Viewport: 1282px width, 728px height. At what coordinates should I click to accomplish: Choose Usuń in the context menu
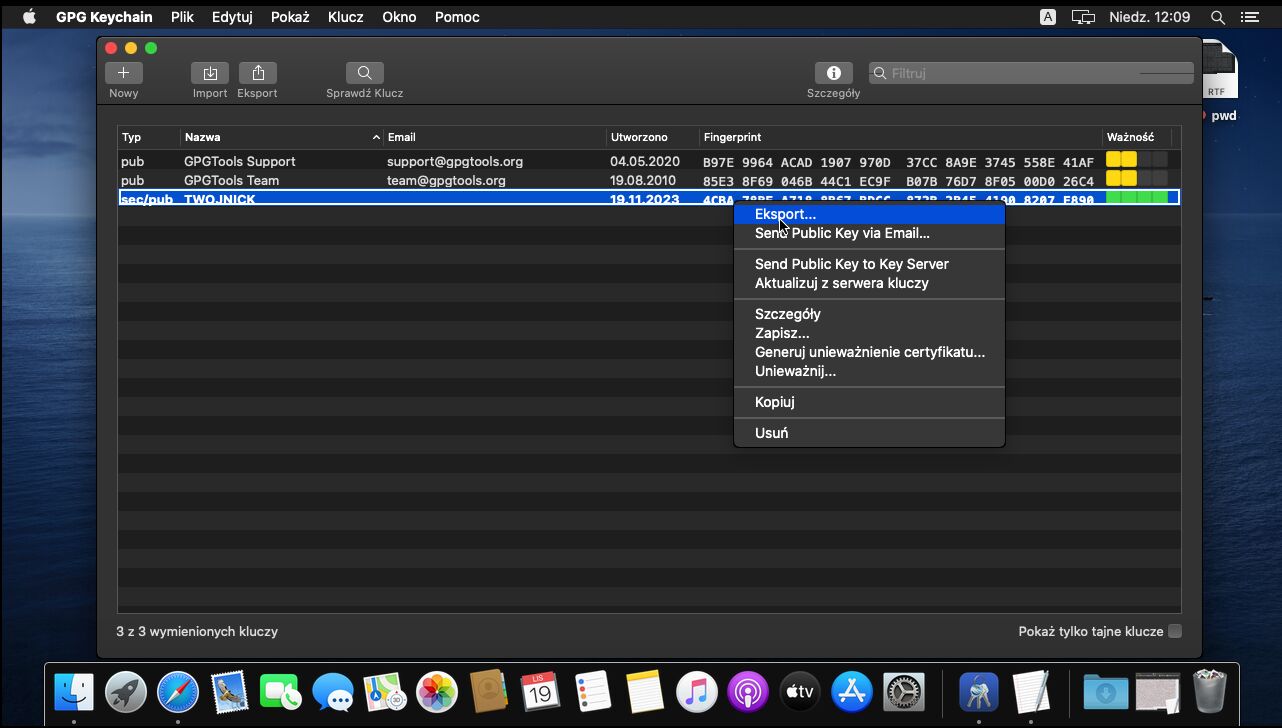click(771, 433)
